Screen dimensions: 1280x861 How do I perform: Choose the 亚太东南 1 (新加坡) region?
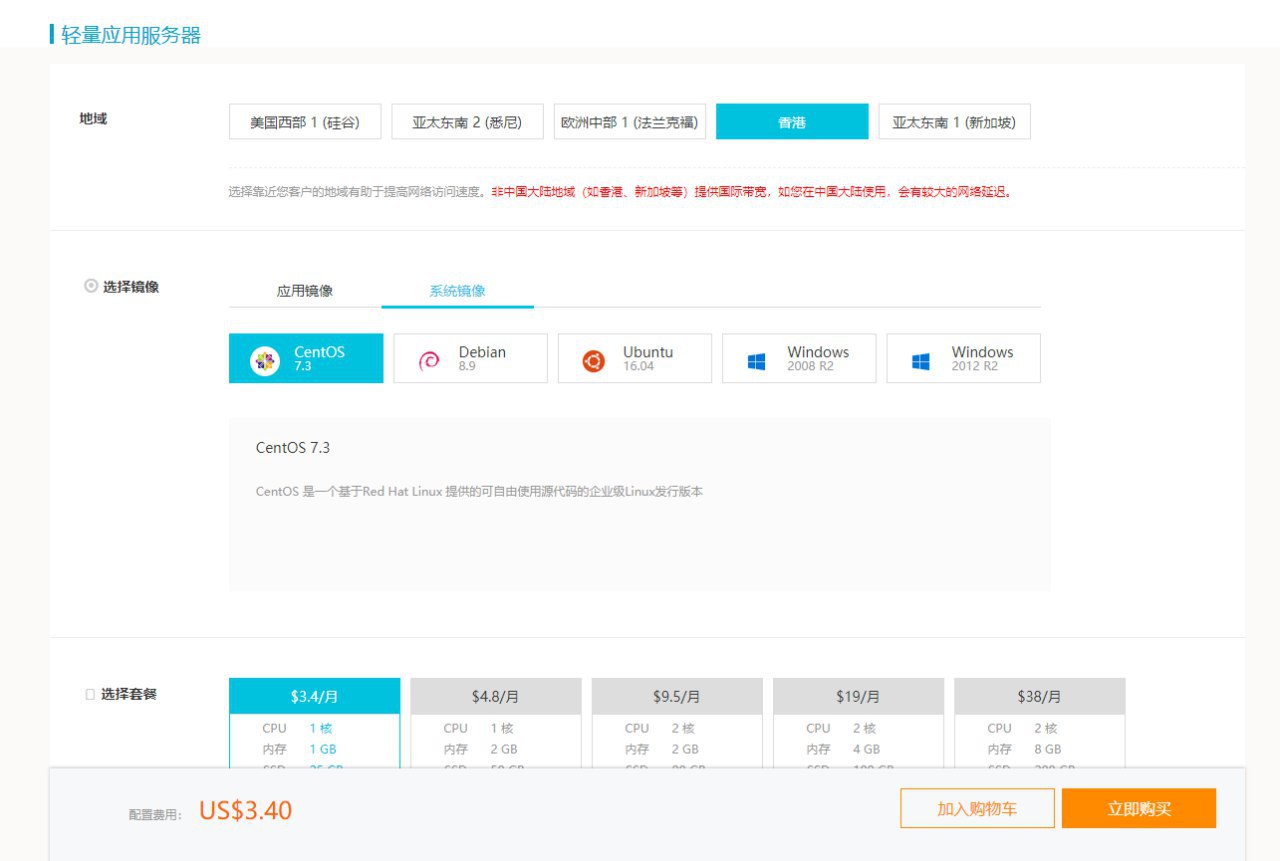click(x=954, y=122)
